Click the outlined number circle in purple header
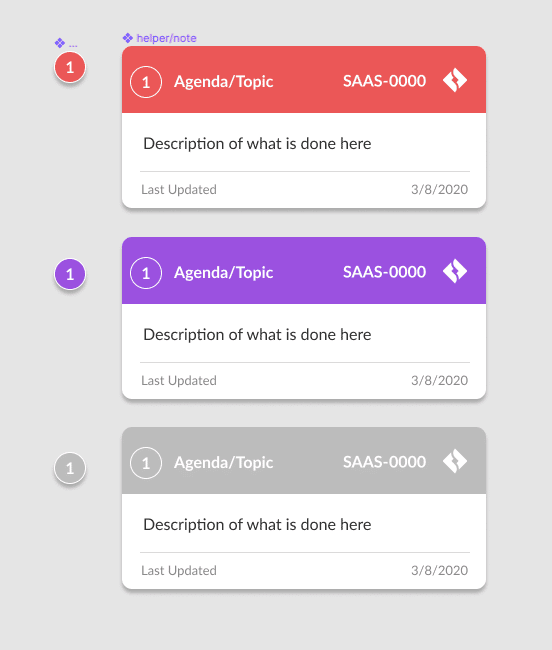552x650 pixels. 146,273
